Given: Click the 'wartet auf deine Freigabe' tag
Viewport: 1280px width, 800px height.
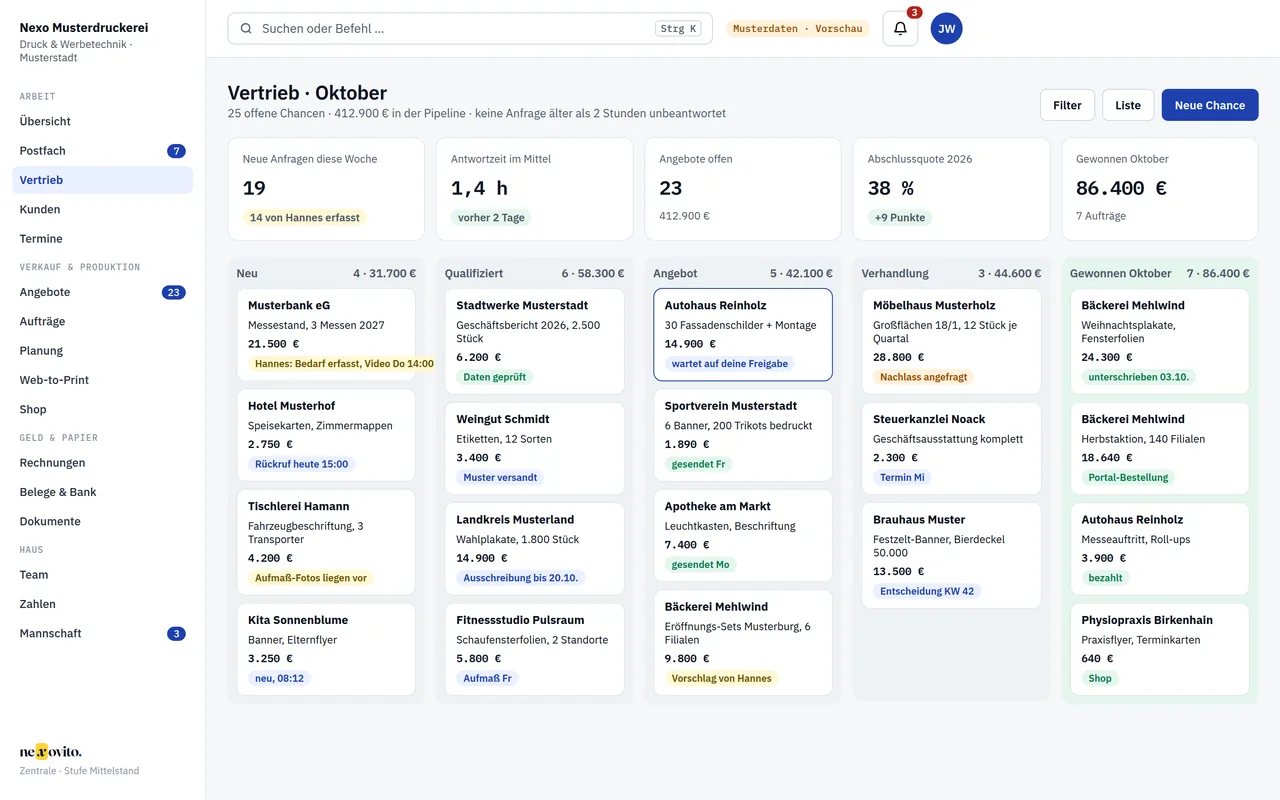Looking at the screenshot, I should point(730,364).
